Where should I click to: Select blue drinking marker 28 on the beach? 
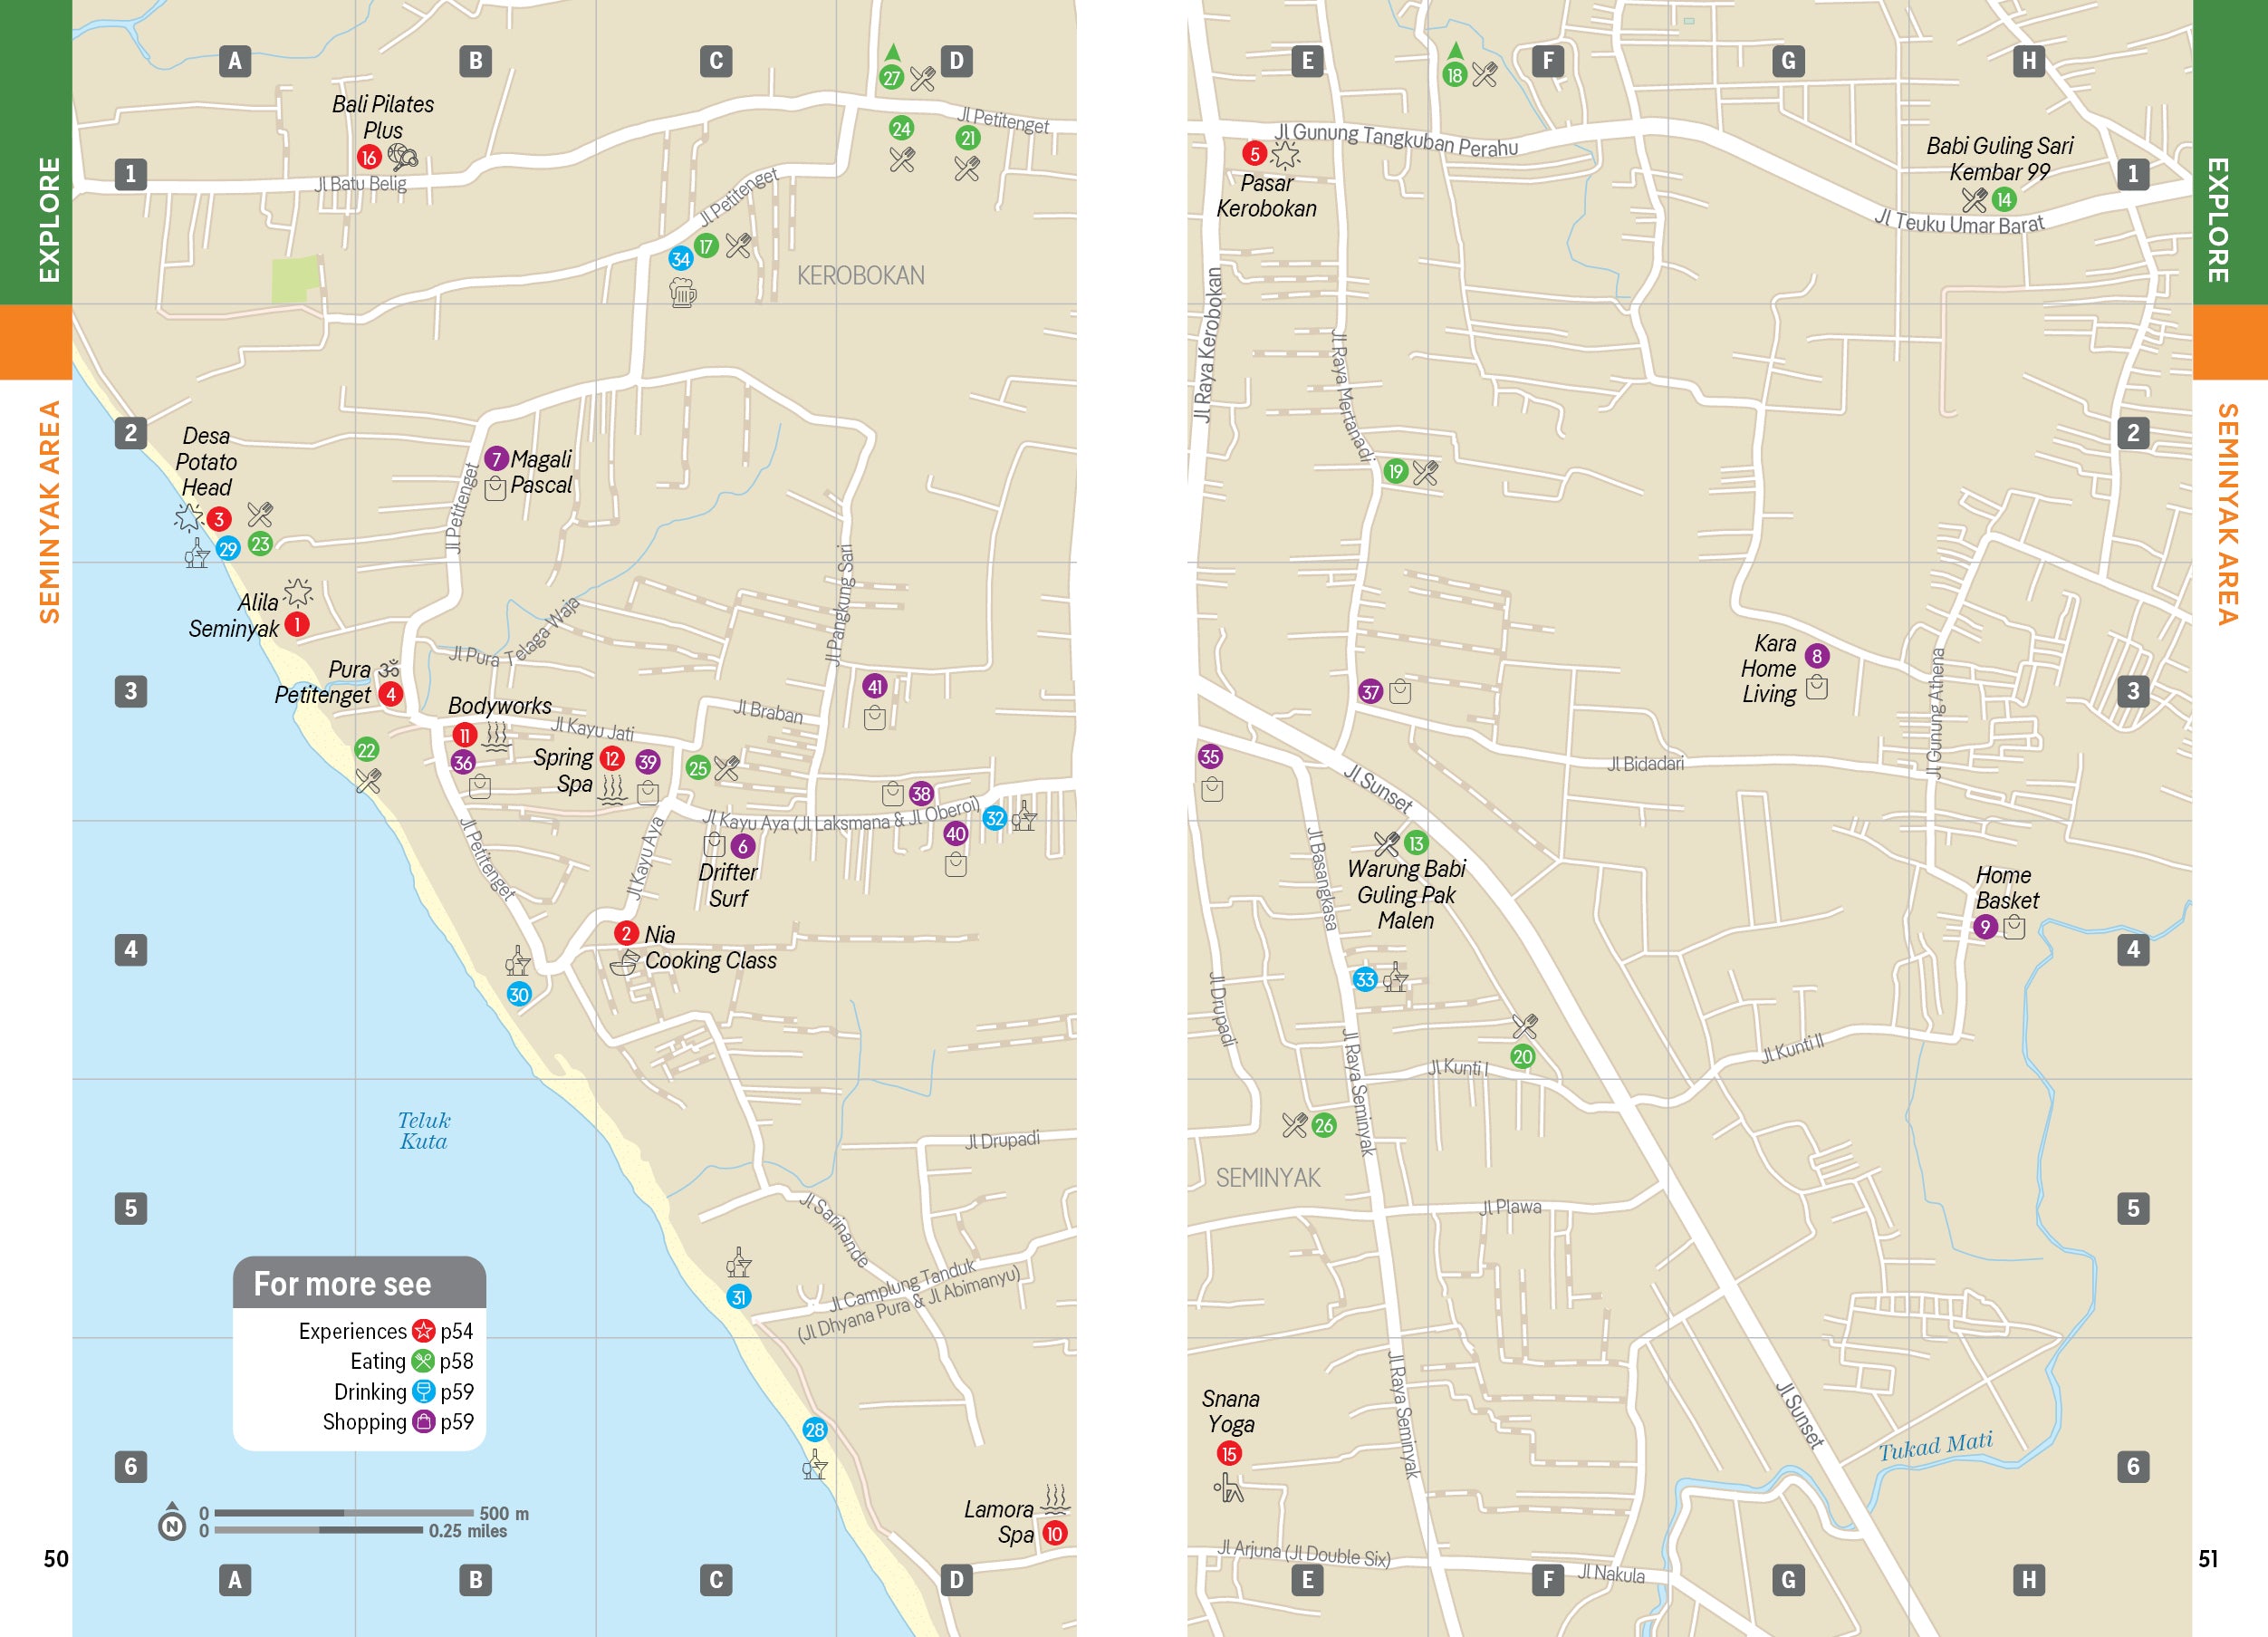pos(815,1430)
